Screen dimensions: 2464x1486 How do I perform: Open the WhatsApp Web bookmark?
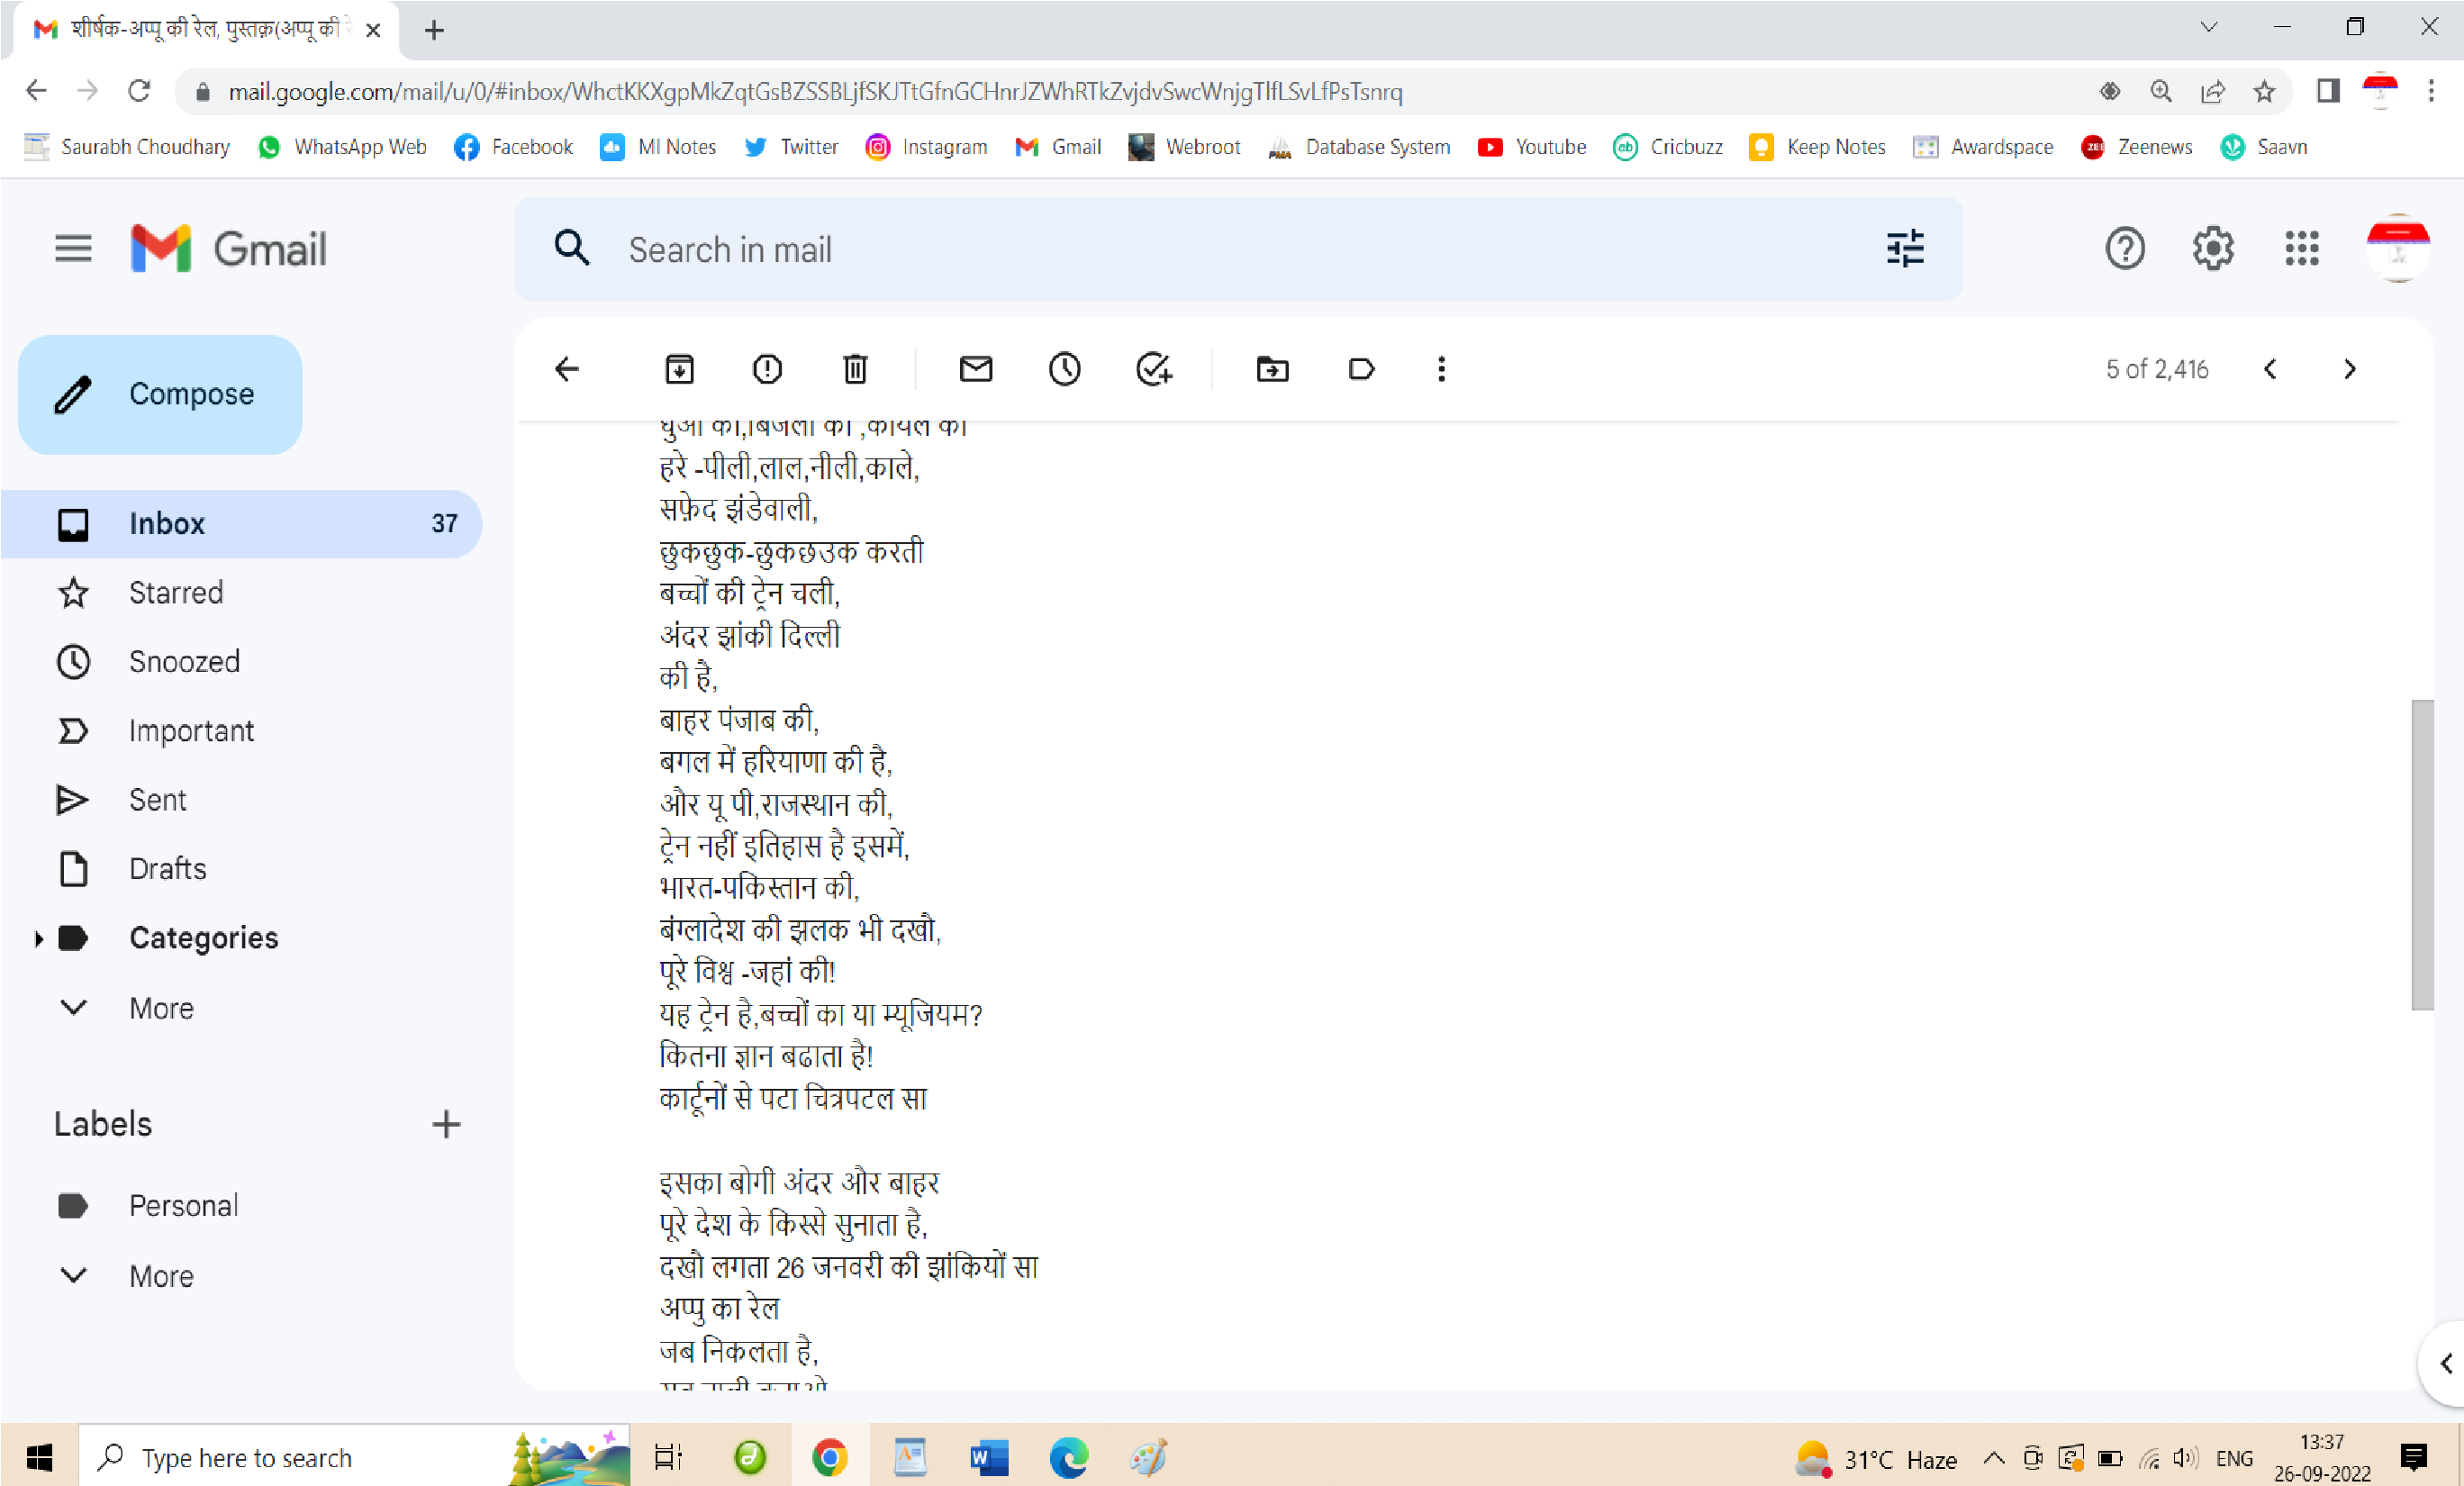tap(342, 147)
